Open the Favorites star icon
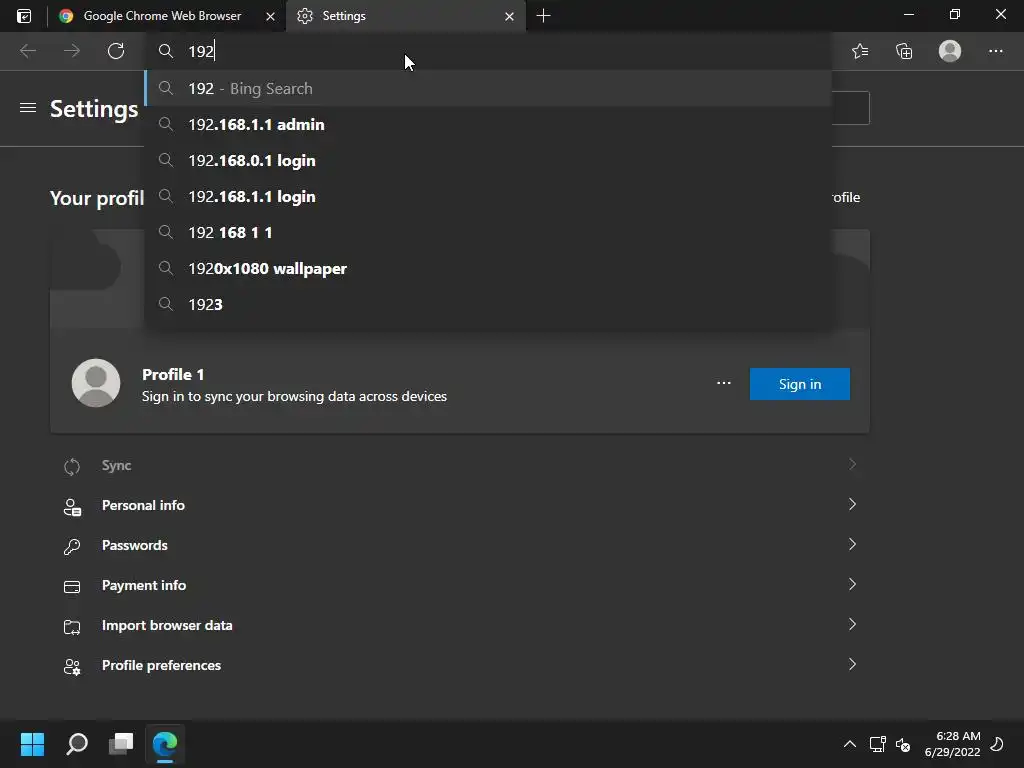Image resolution: width=1024 pixels, height=768 pixels. (x=860, y=51)
